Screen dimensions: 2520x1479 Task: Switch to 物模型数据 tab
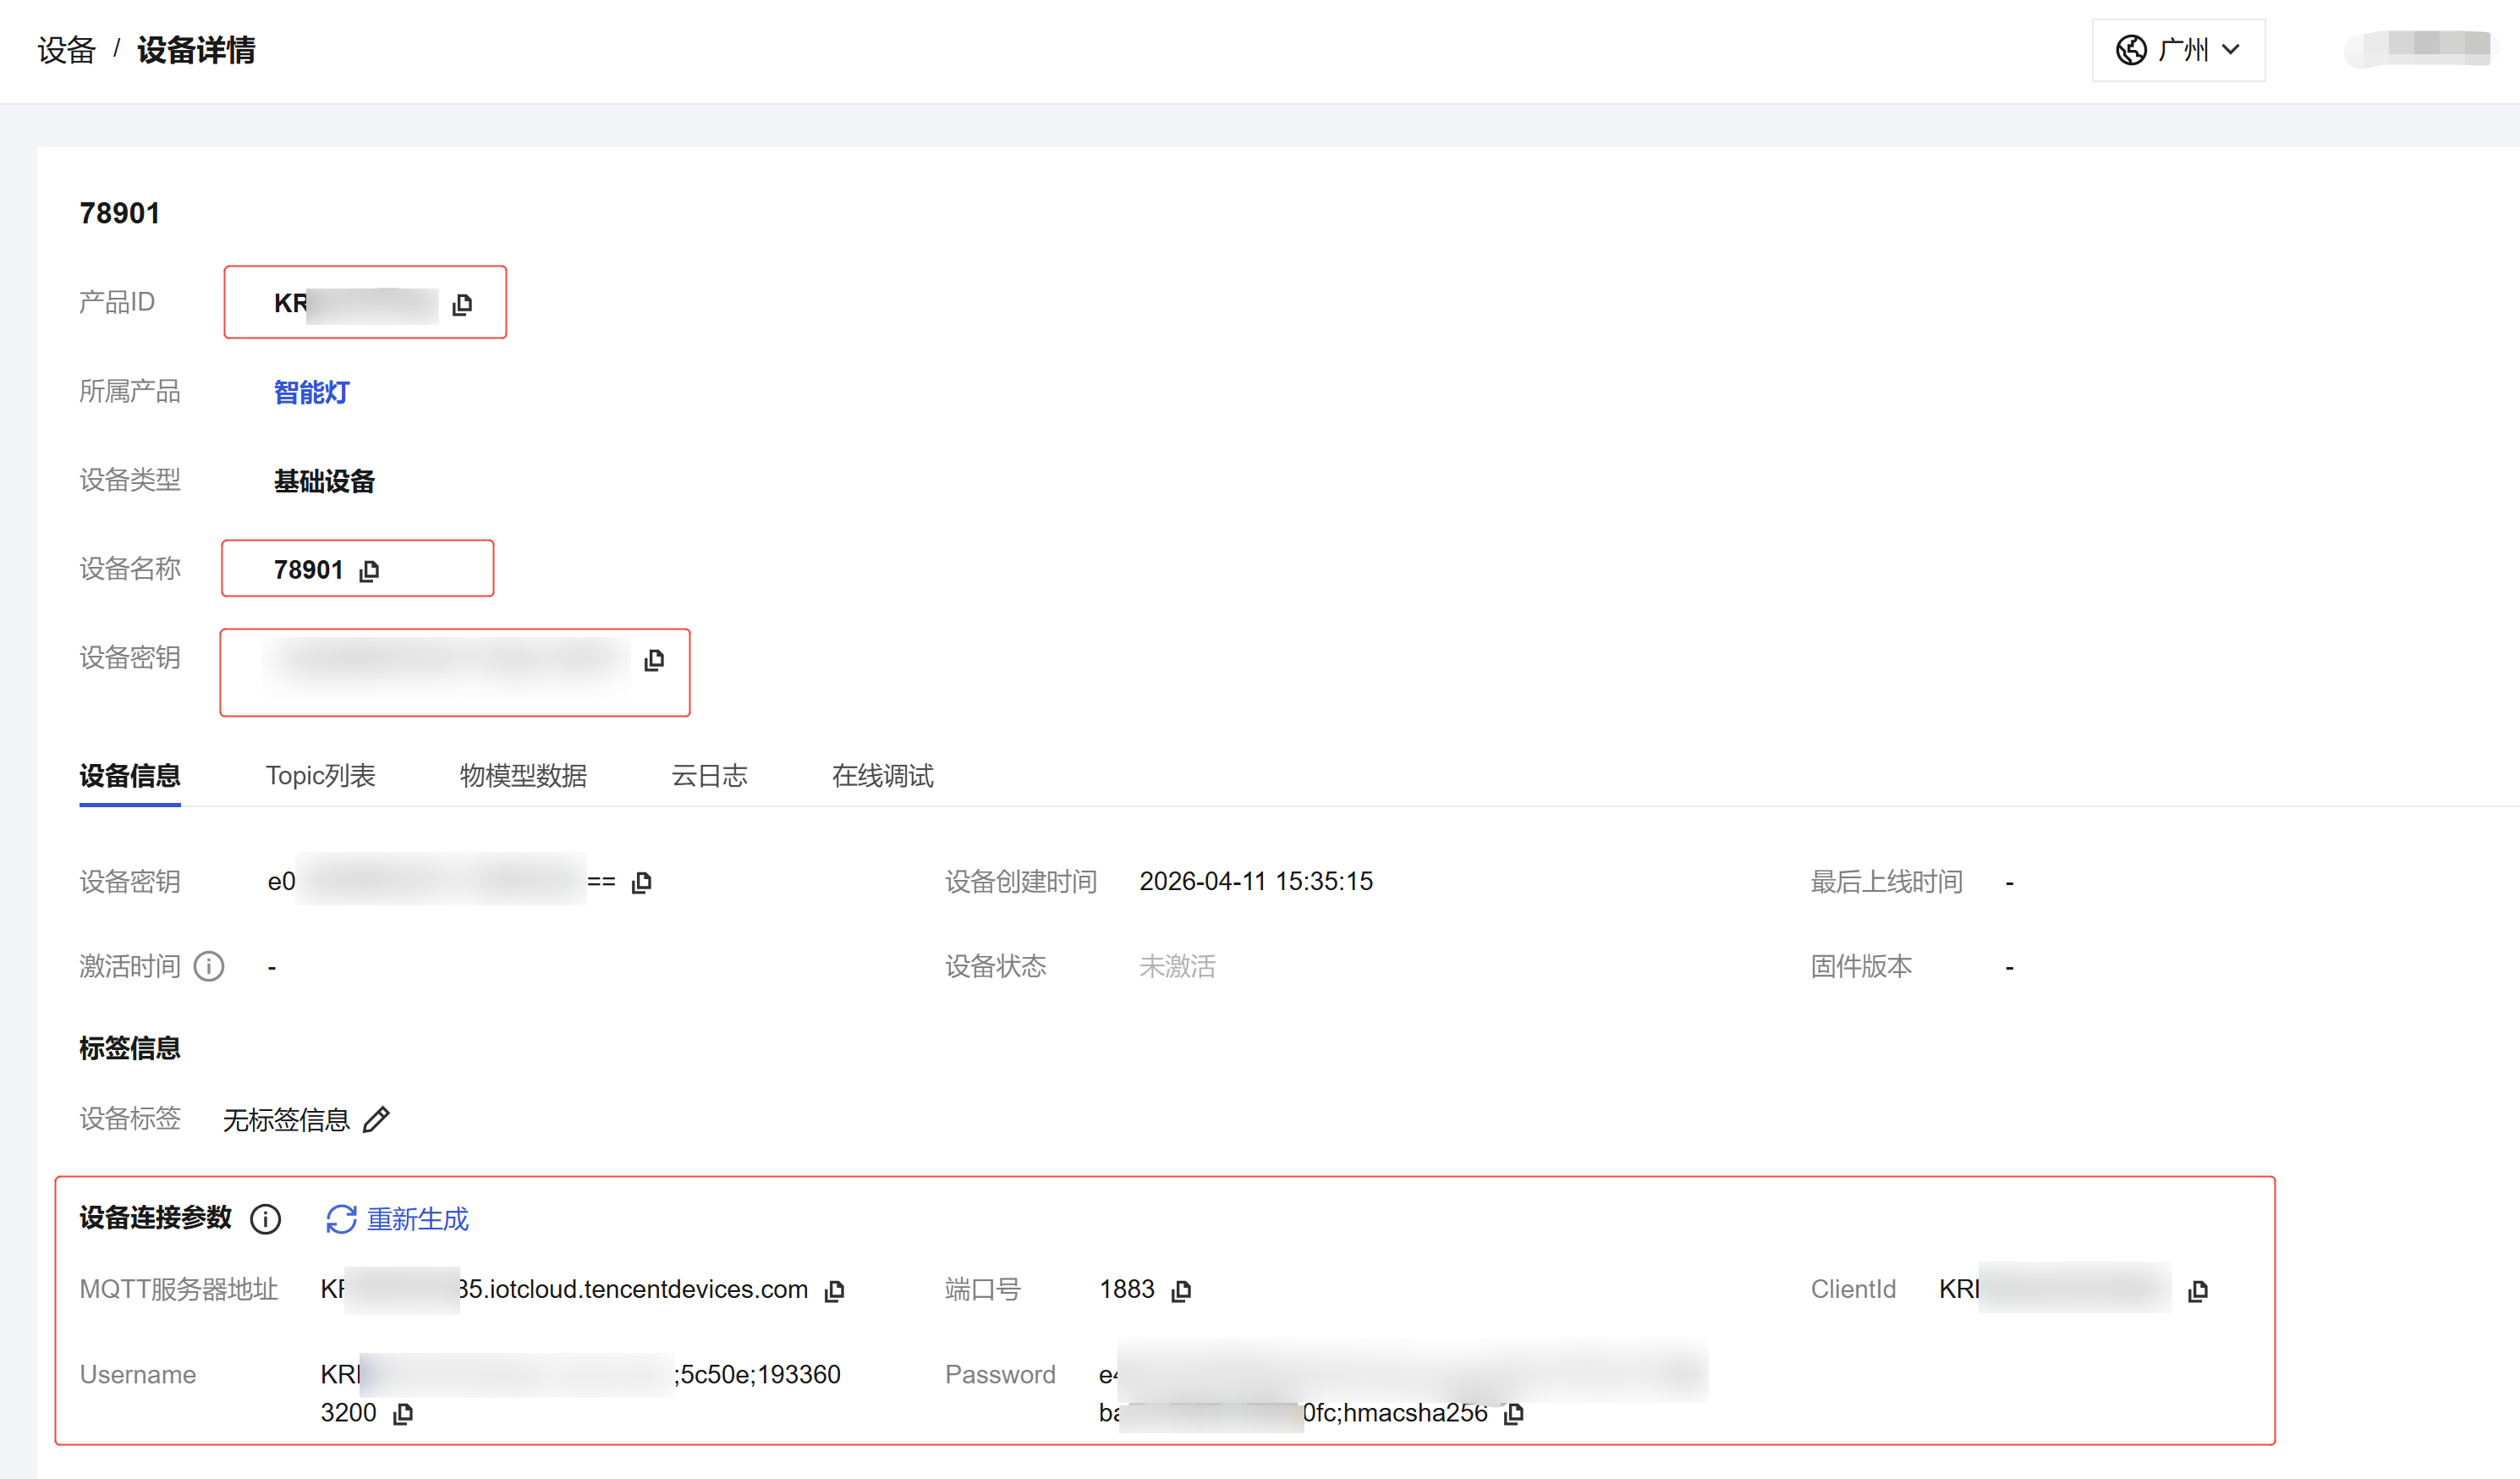[523, 775]
